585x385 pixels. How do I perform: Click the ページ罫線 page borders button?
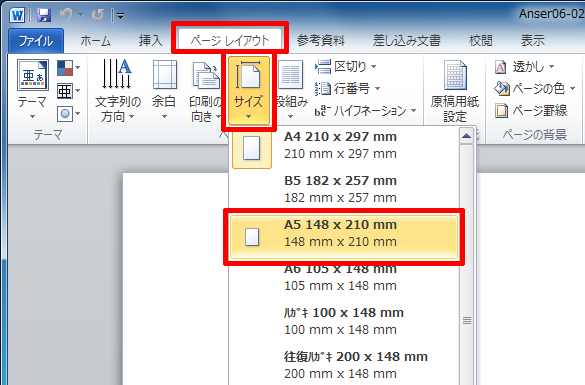[531, 110]
